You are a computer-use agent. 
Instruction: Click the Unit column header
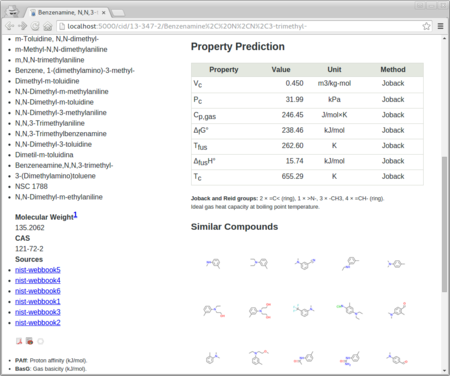(334, 70)
